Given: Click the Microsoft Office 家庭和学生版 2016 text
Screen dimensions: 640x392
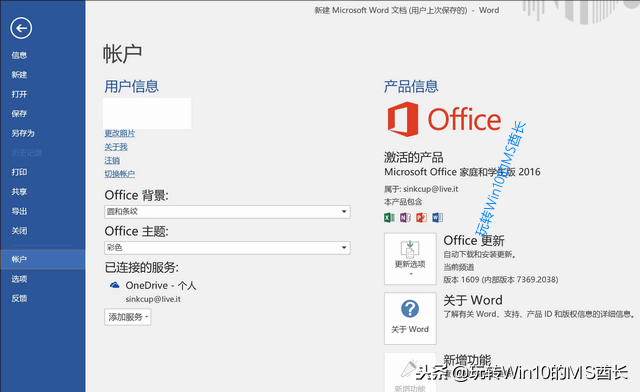Looking at the screenshot, I should (x=462, y=172).
